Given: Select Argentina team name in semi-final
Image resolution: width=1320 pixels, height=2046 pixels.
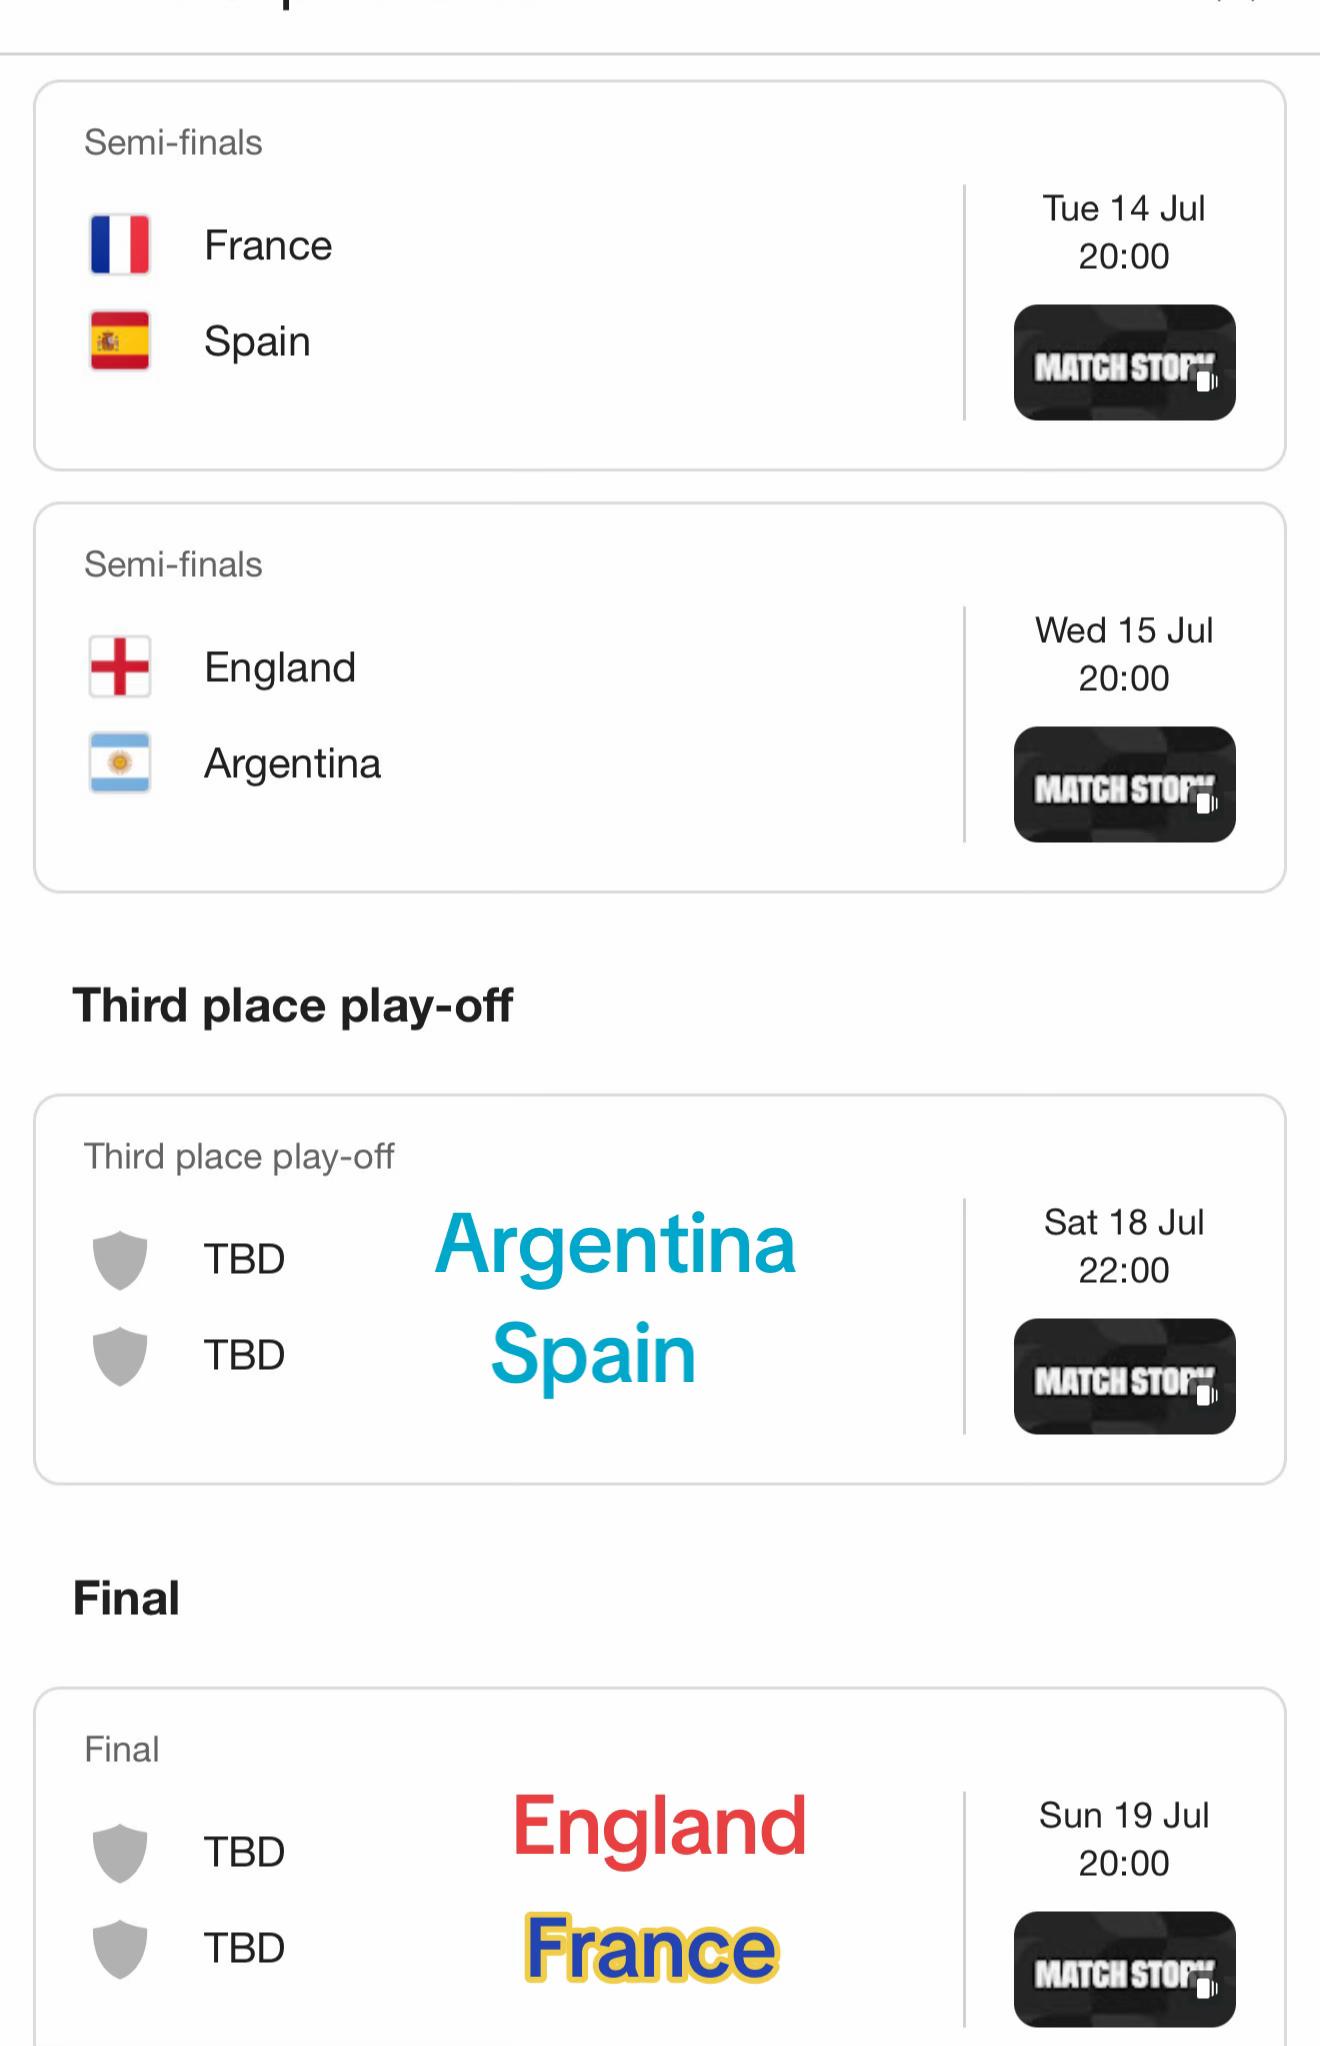Looking at the screenshot, I should tap(293, 764).
